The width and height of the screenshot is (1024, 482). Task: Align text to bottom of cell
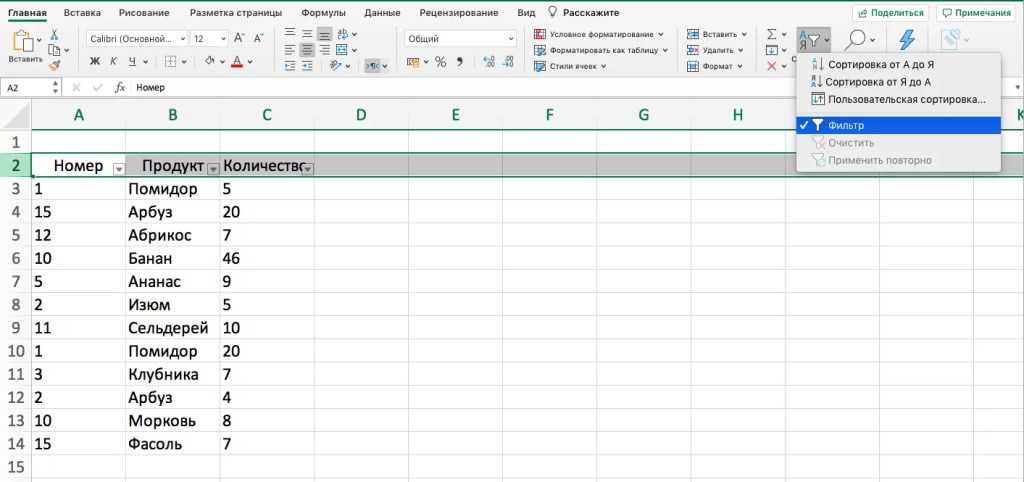click(324, 34)
